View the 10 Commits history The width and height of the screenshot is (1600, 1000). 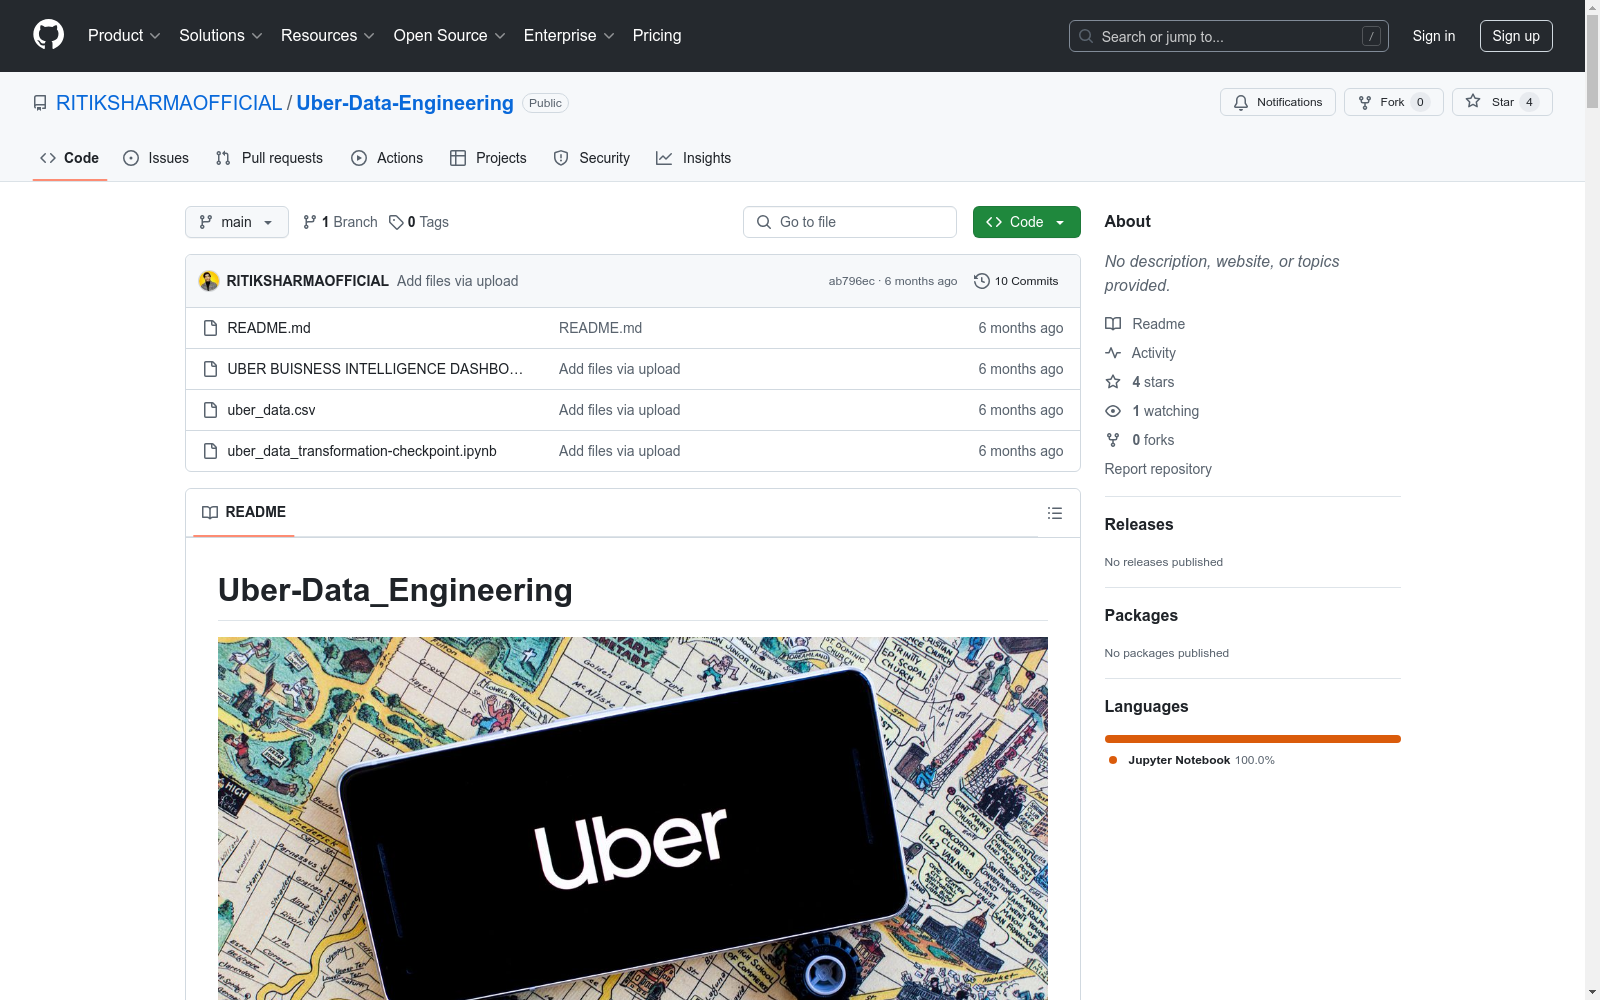[x=1016, y=281]
